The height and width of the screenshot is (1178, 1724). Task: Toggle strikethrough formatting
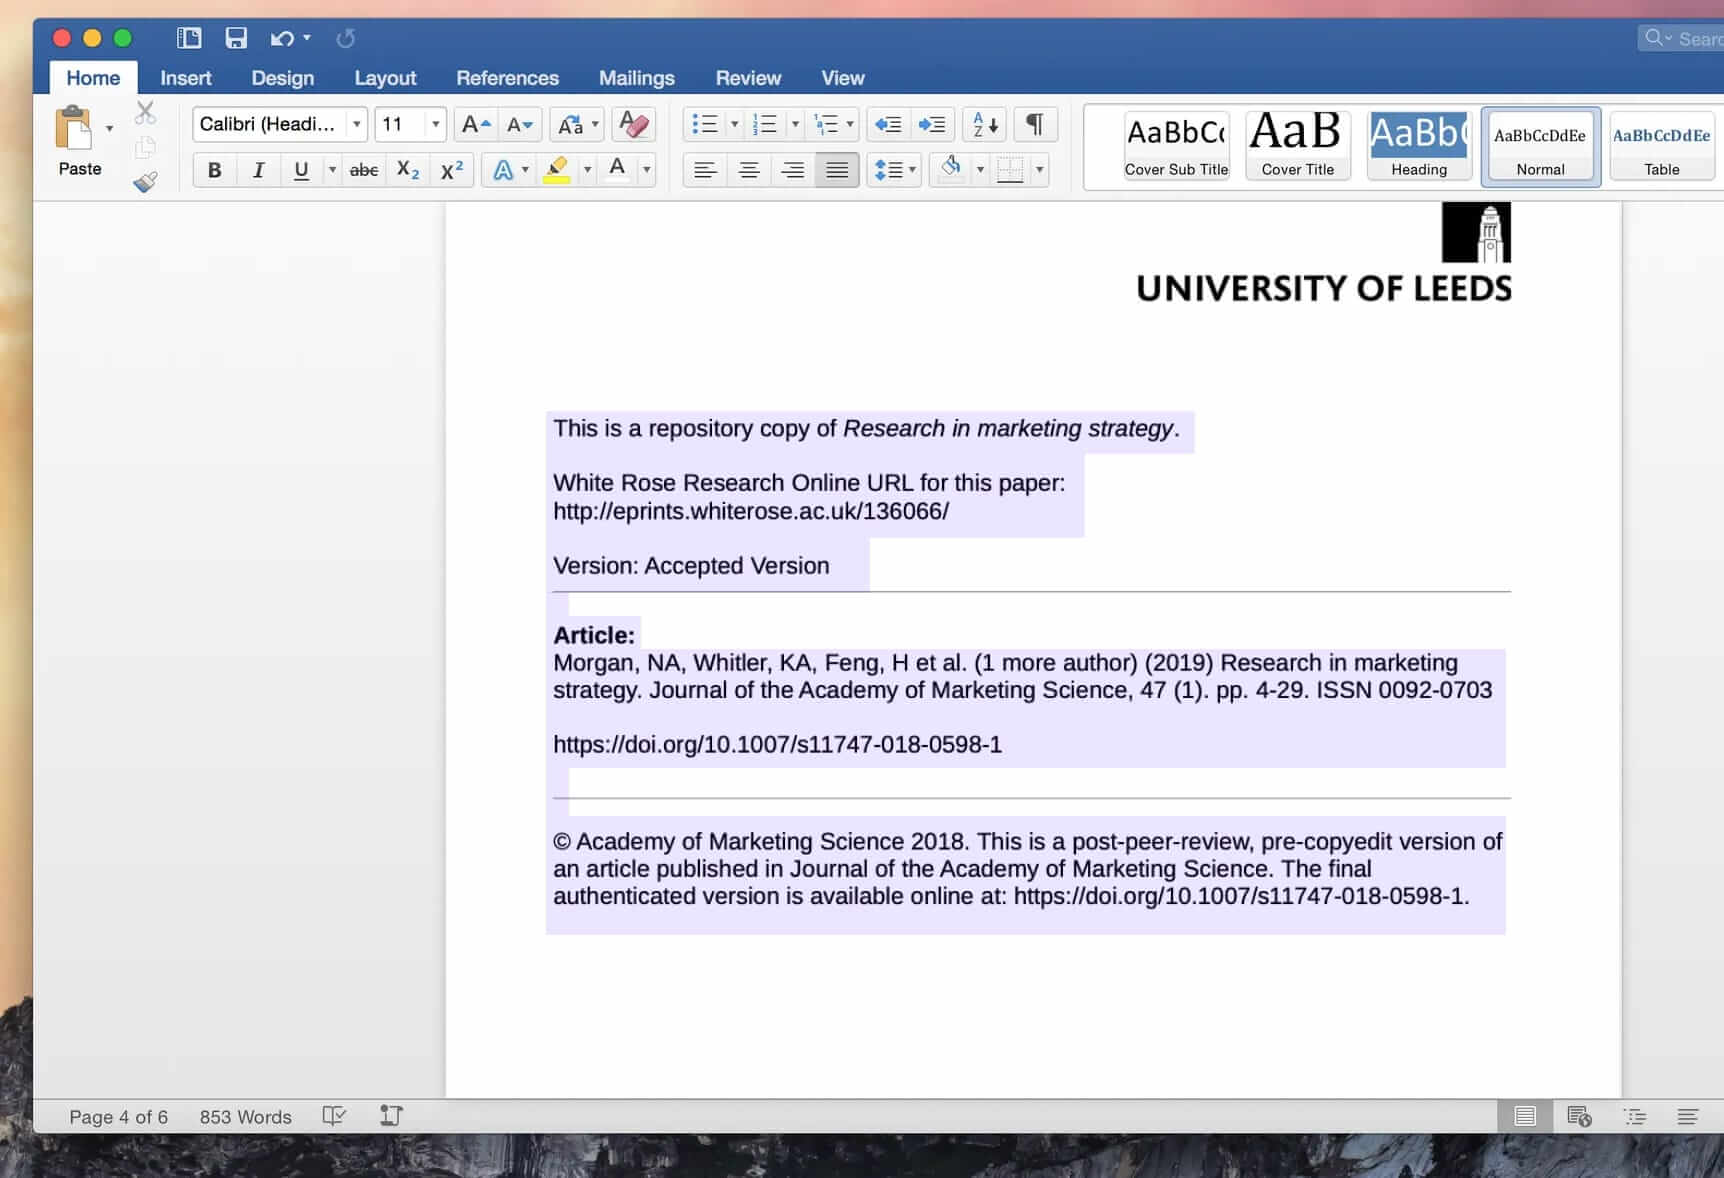click(x=362, y=170)
